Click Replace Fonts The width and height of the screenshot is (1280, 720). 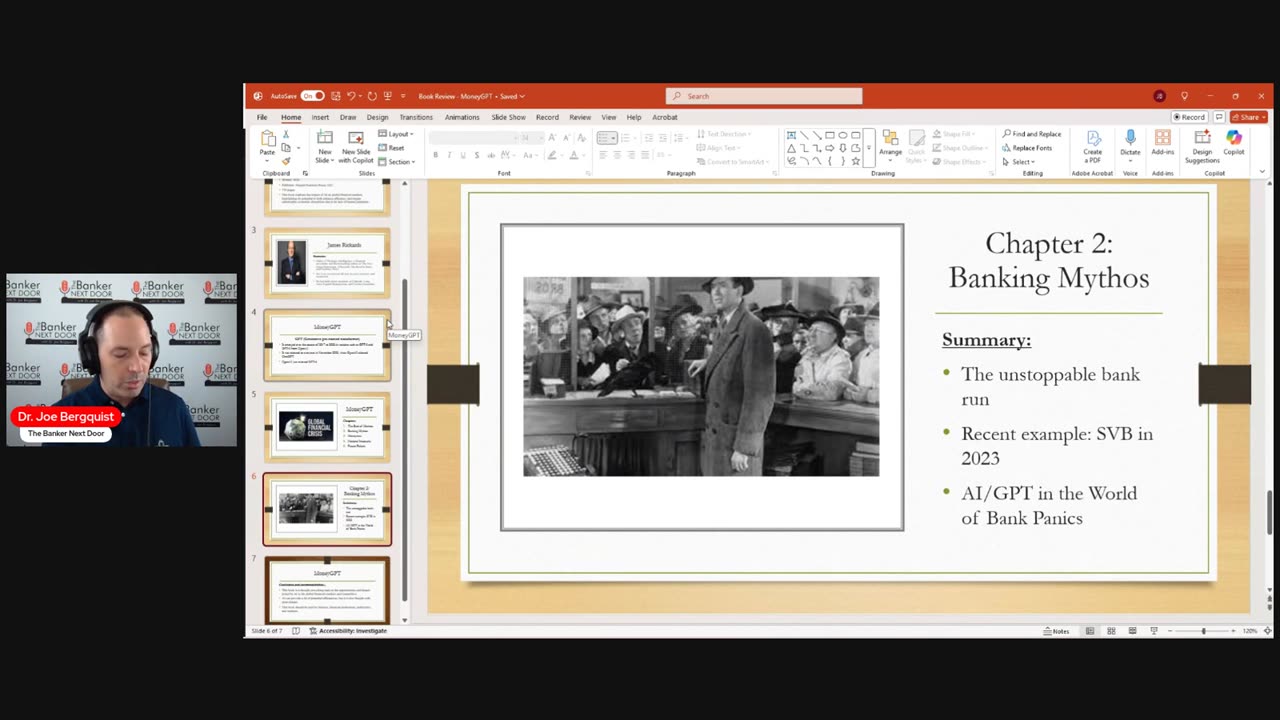[1027, 148]
